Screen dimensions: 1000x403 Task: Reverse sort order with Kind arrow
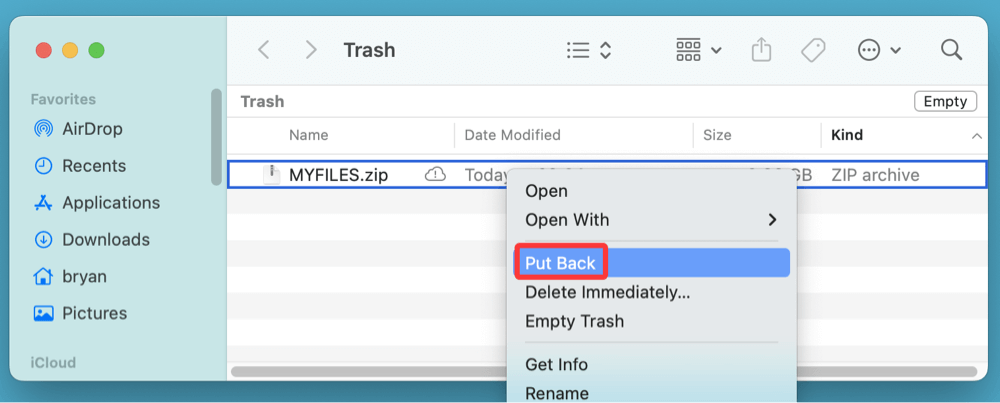(x=976, y=136)
